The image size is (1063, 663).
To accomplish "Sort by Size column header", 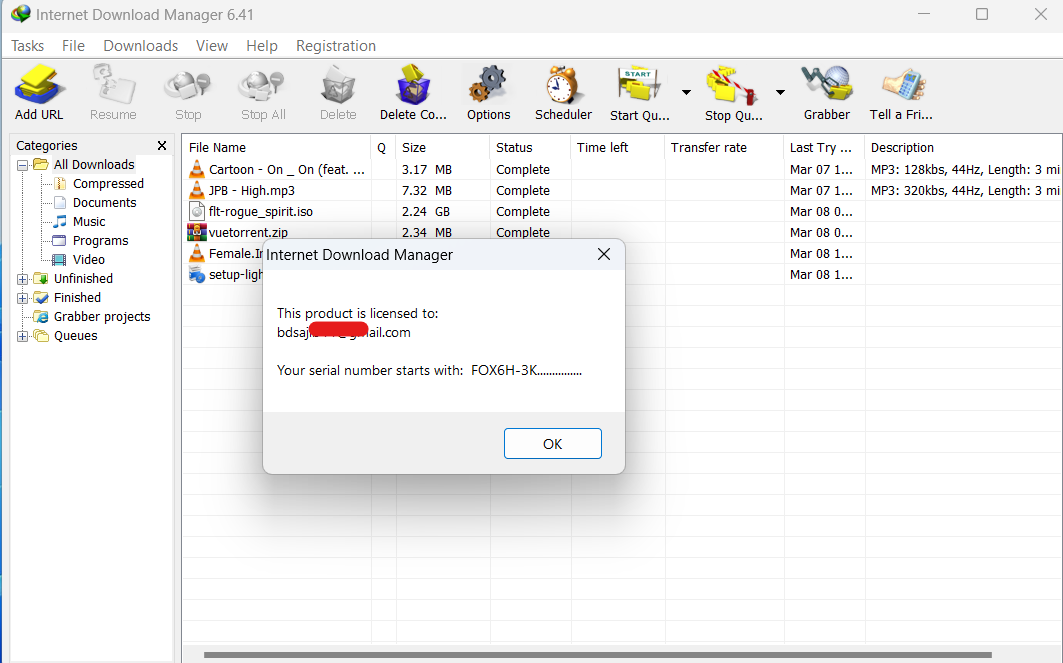I will 443,147.
